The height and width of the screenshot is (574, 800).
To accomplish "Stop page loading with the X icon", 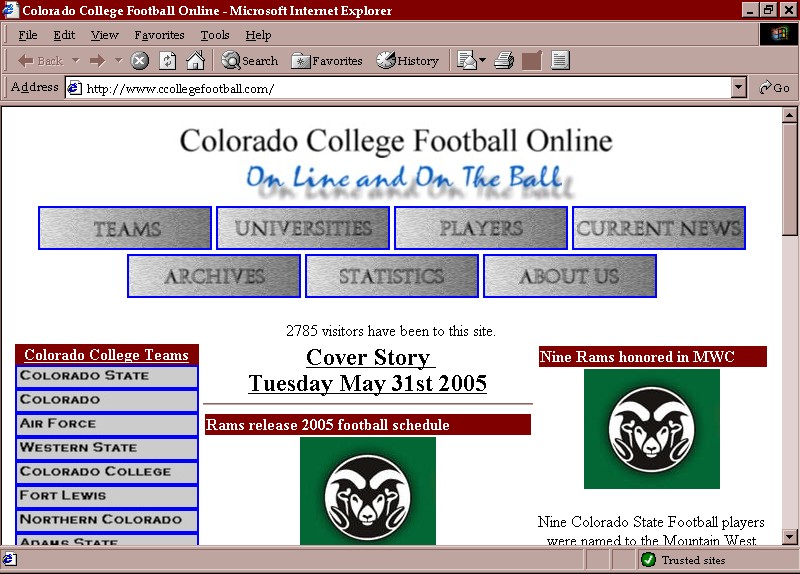I will click(x=139, y=61).
